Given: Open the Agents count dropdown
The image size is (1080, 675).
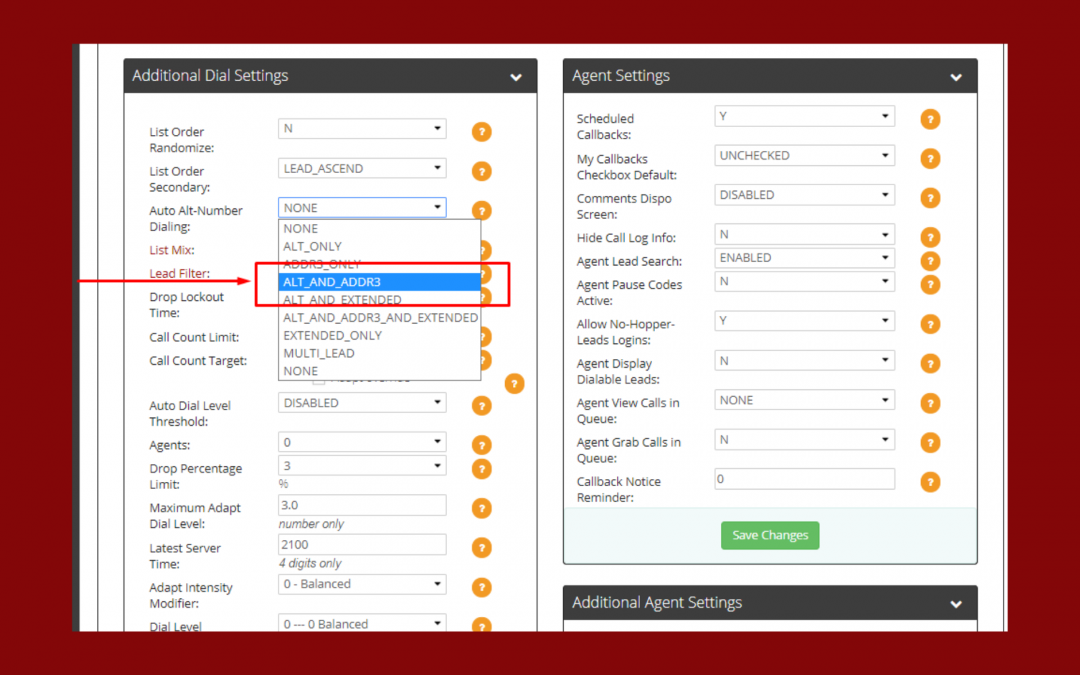Looking at the screenshot, I should click(x=362, y=442).
